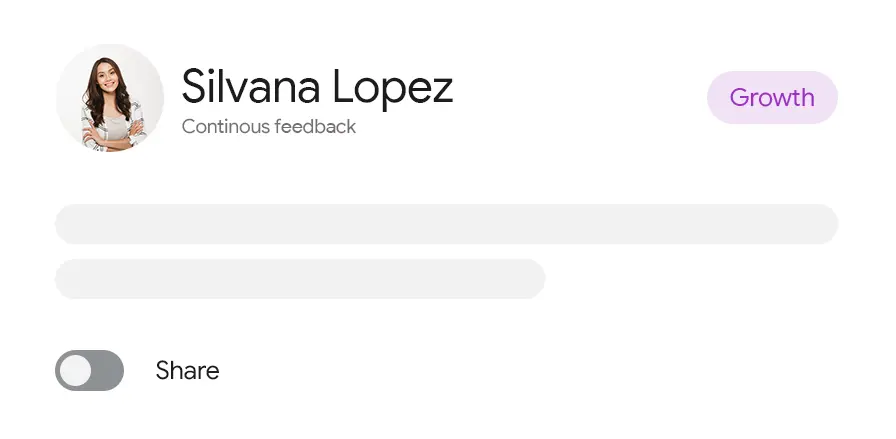The width and height of the screenshot is (896, 439).
Task: Click the Growth tag
Action: [772, 98]
